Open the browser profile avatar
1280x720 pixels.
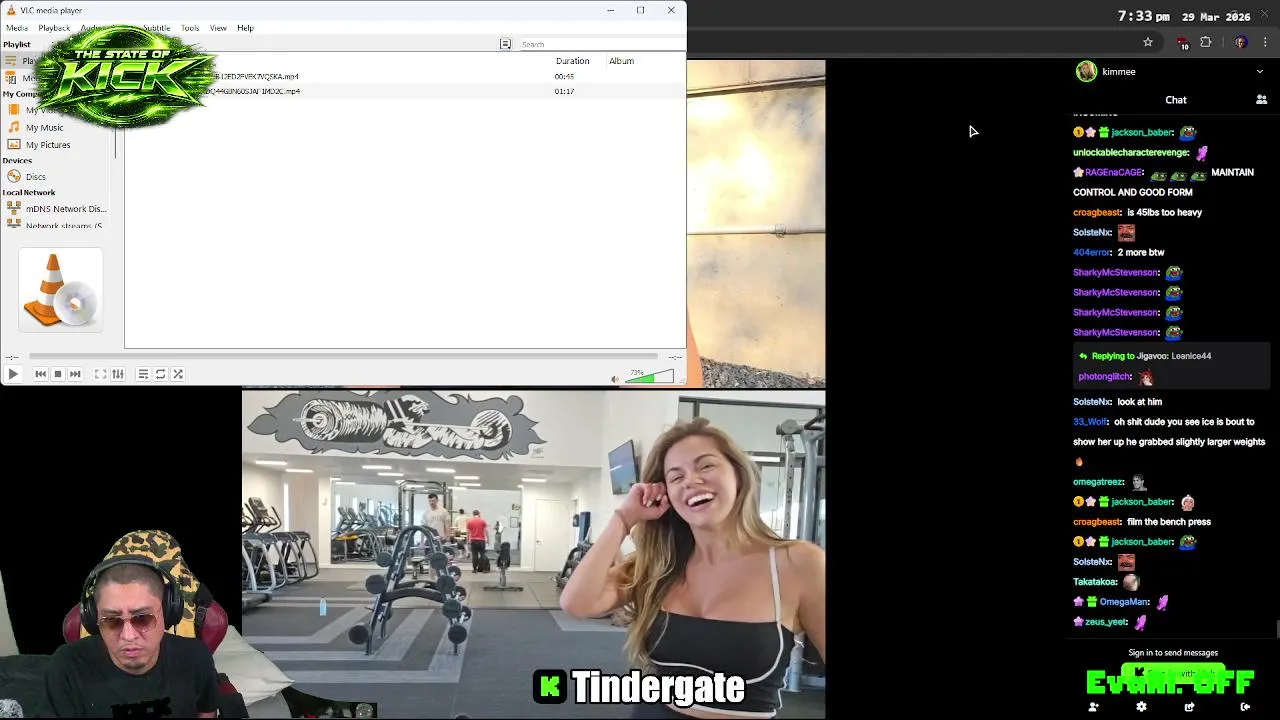(x=1240, y=42)
